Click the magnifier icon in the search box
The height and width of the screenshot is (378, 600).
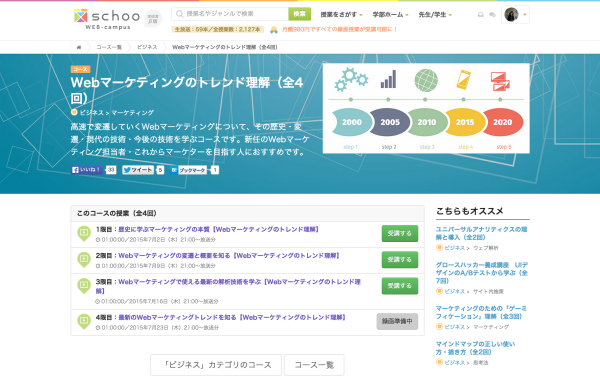(x=179, y=14)
